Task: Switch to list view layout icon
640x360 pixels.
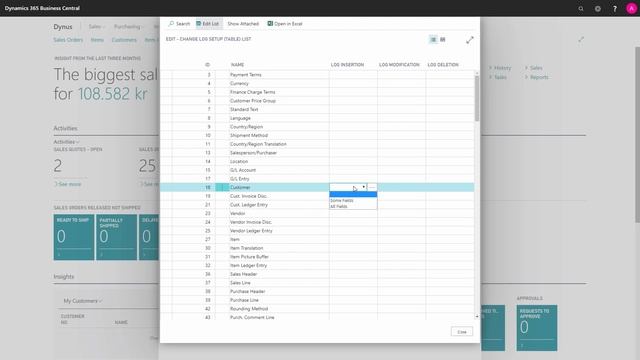Action: click(x=433, y=40)
